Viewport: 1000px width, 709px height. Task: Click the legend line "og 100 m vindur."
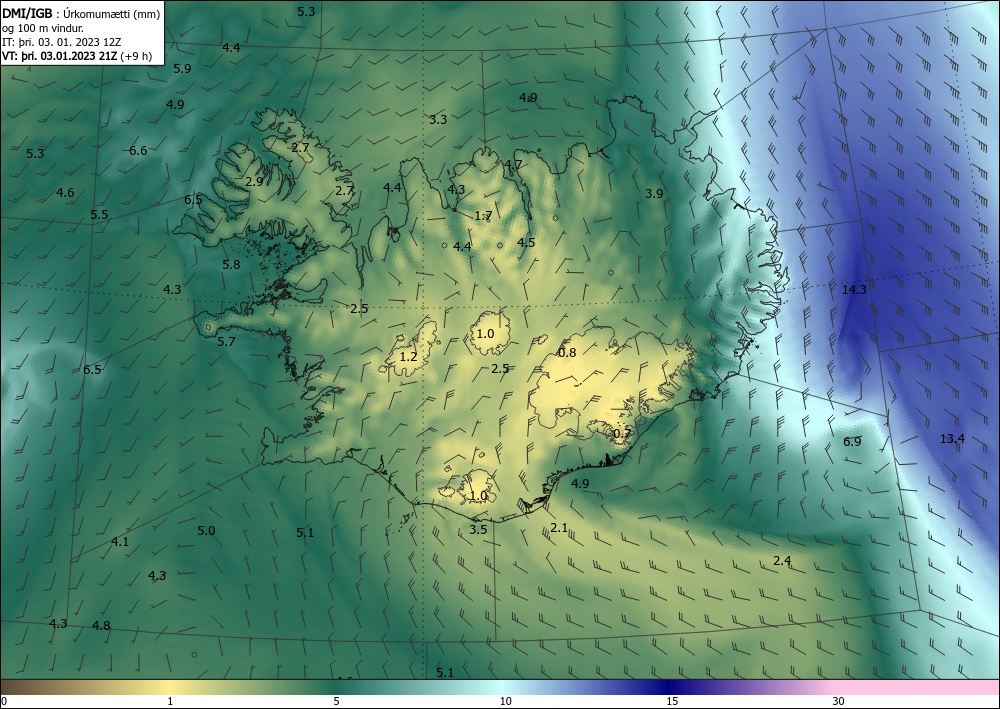pos(43,28)
